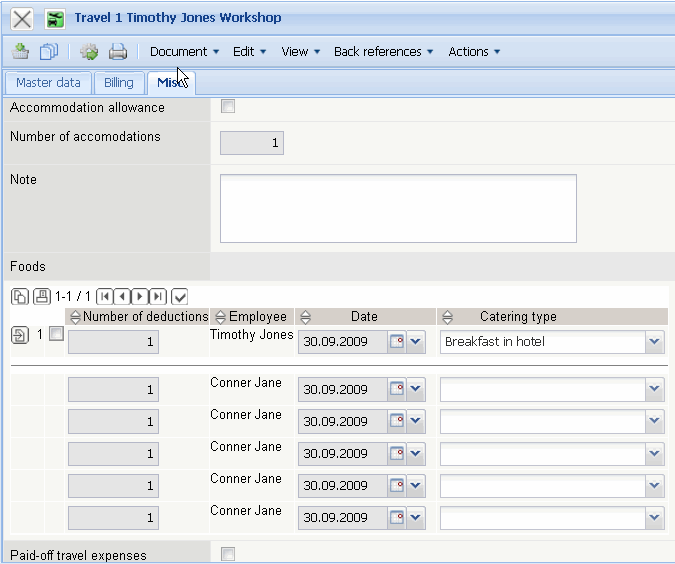
Task: Go to last page of Foods list
Action: point(157,296)
